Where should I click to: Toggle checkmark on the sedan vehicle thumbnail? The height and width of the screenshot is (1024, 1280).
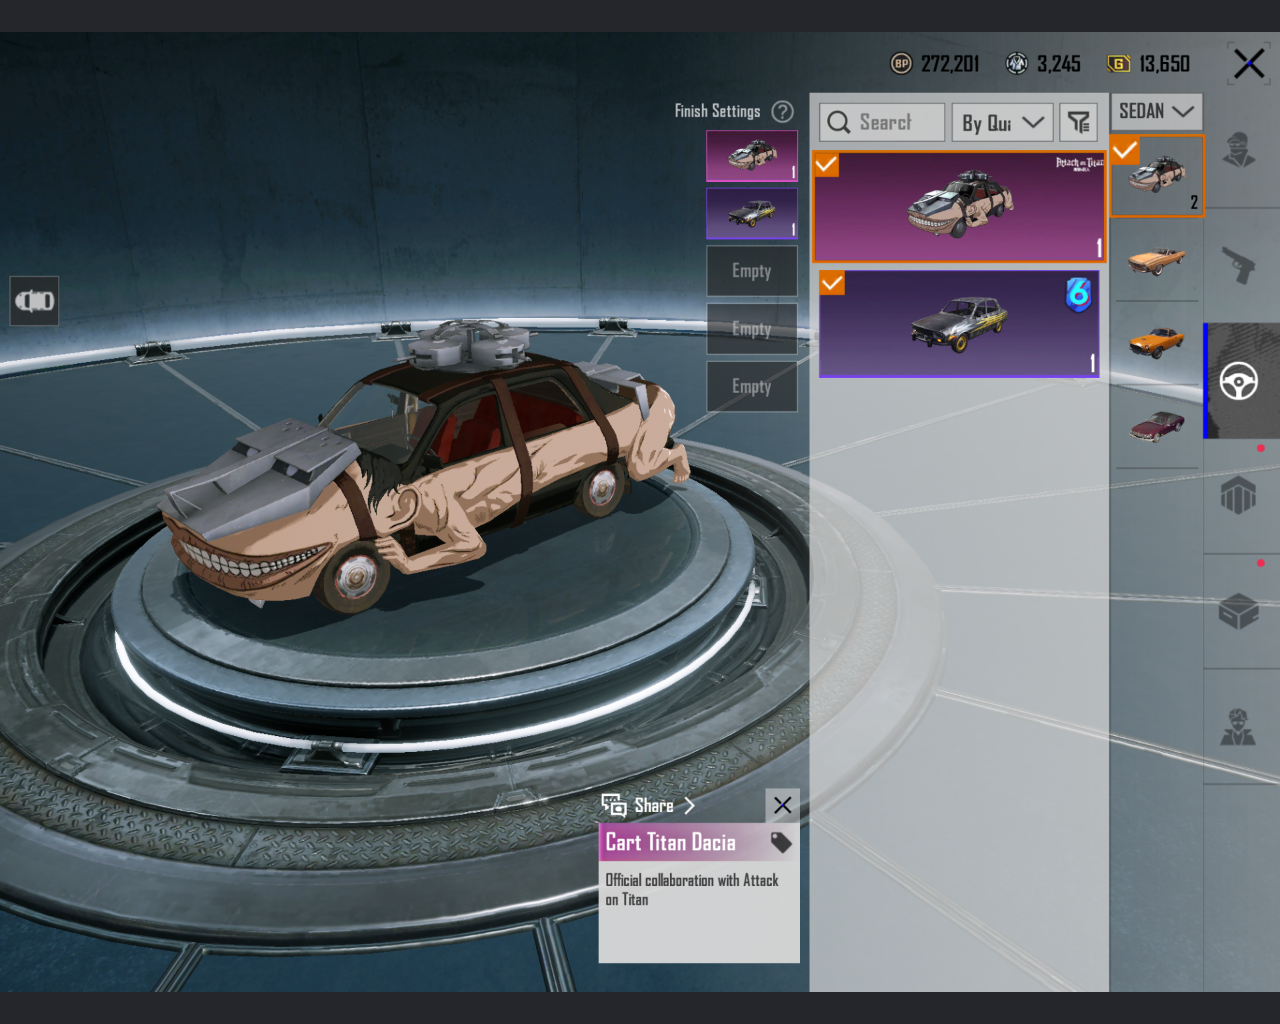point(1125,150)
